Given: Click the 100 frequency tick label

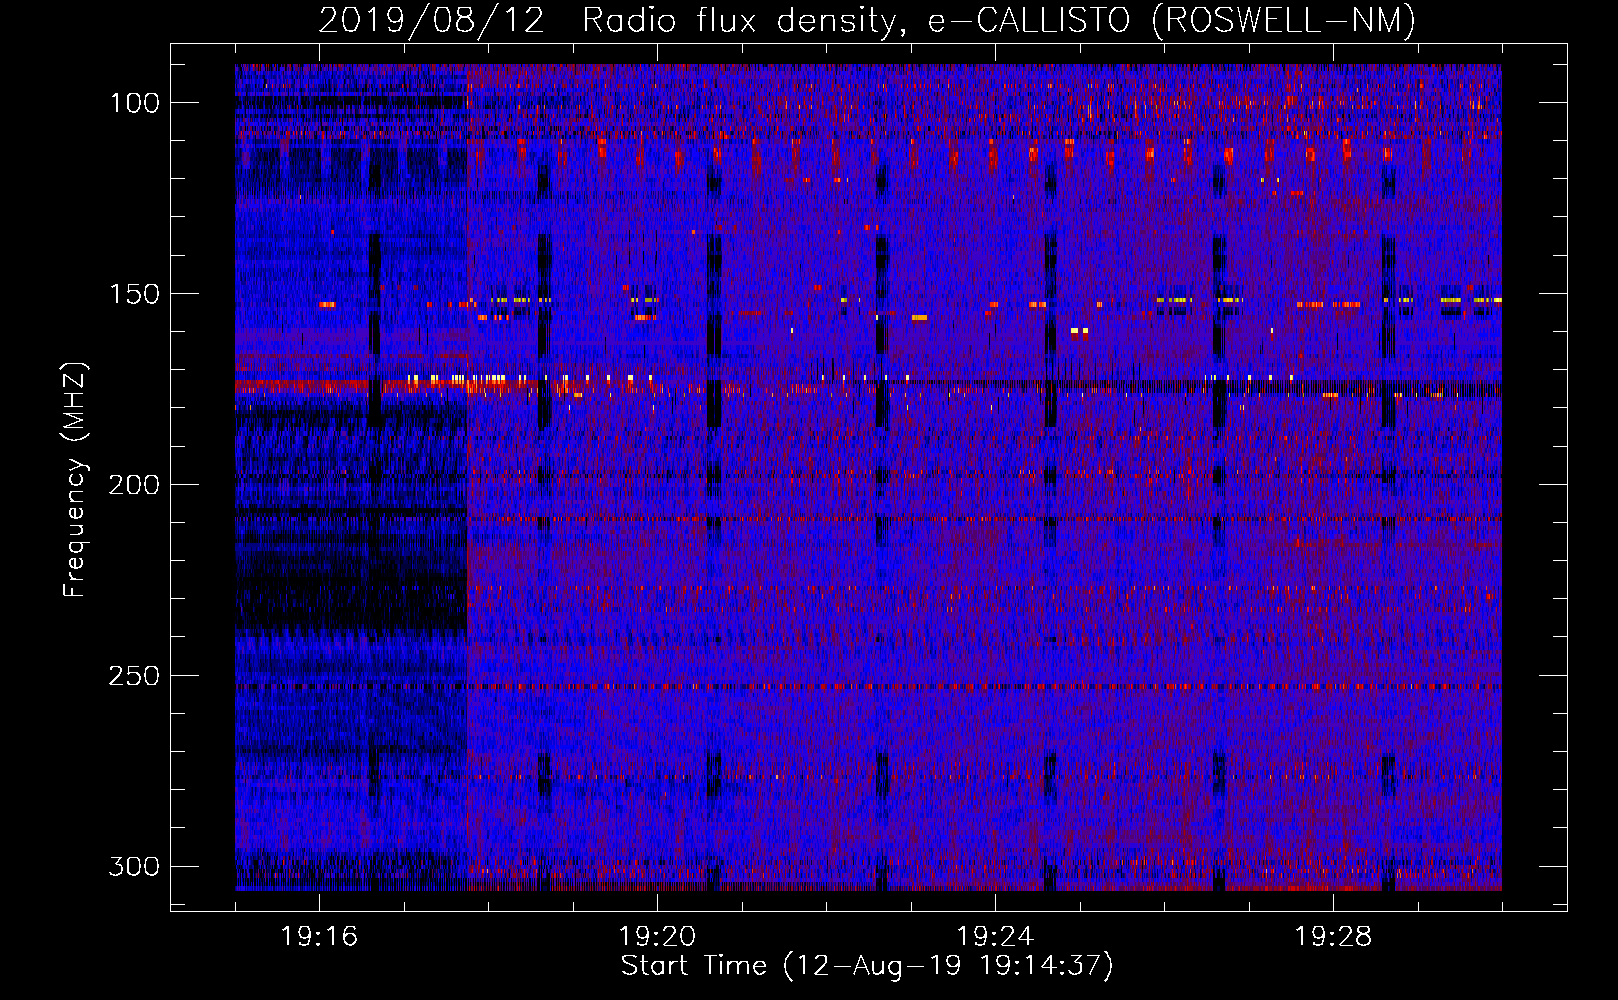Looking at the screenshot, I should (x=134, y=103).
